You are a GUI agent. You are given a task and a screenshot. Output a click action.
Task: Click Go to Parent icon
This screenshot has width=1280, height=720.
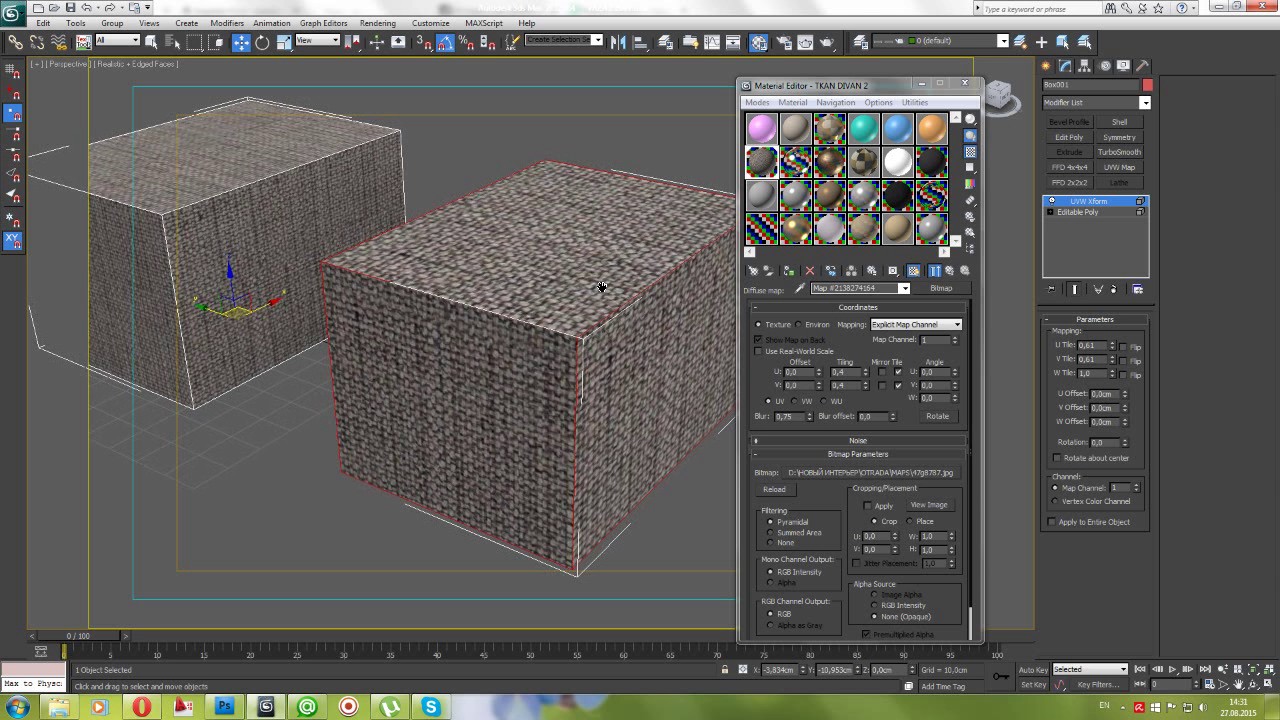951,271
